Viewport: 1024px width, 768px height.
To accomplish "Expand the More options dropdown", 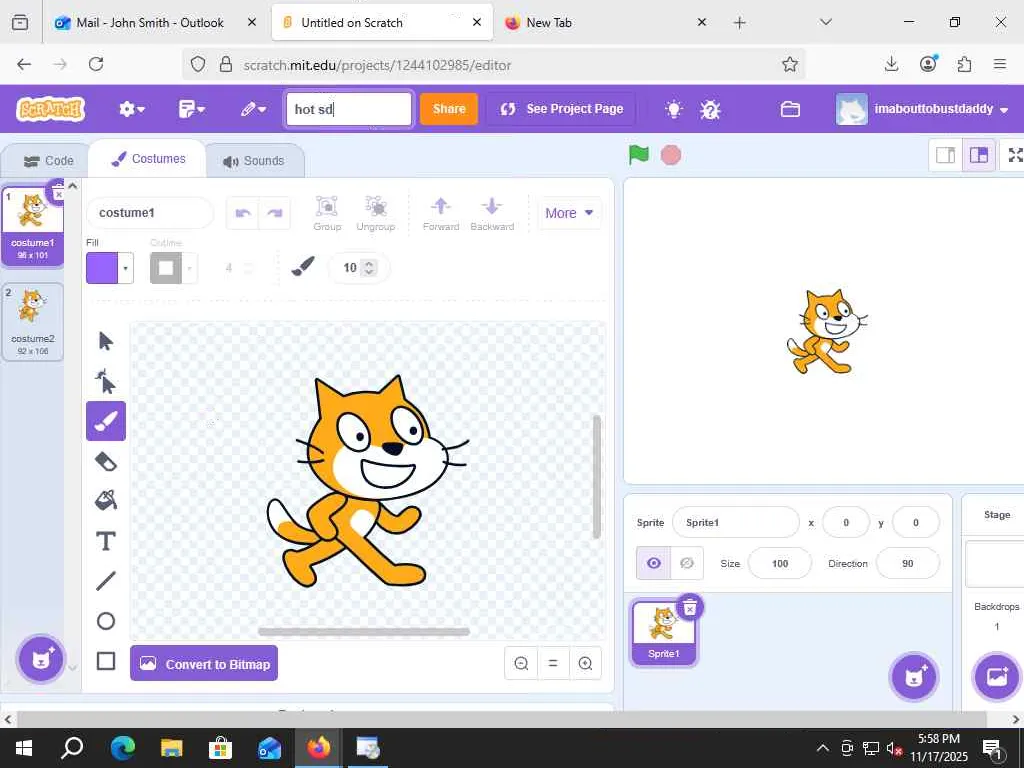I will (569, 214).
